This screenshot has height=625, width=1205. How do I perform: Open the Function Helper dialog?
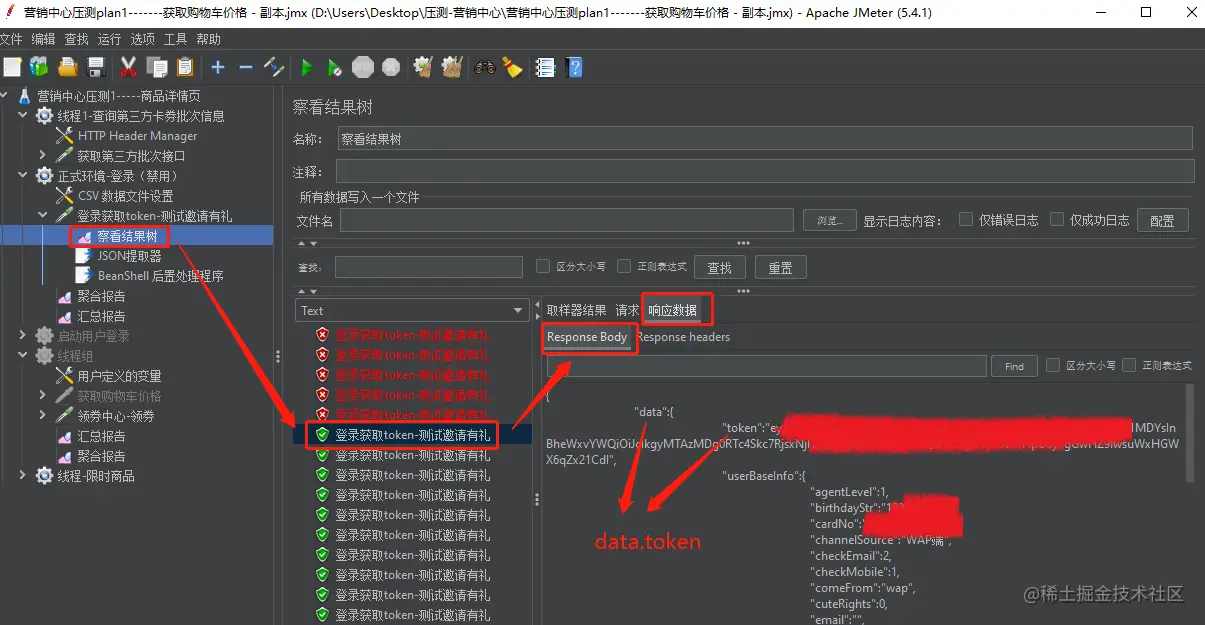[x=545, y=67]
